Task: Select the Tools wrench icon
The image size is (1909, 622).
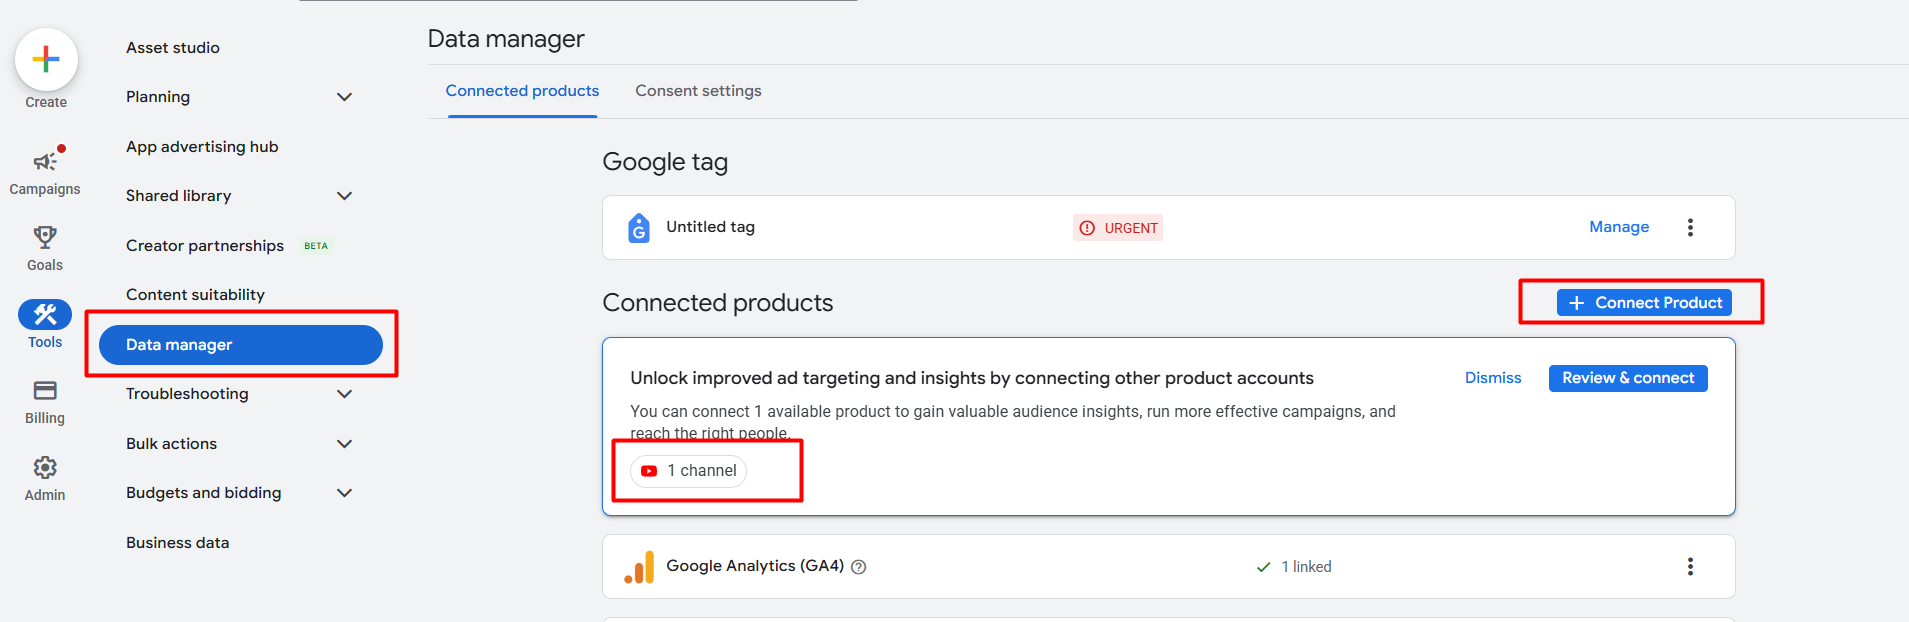Action: 45,315
